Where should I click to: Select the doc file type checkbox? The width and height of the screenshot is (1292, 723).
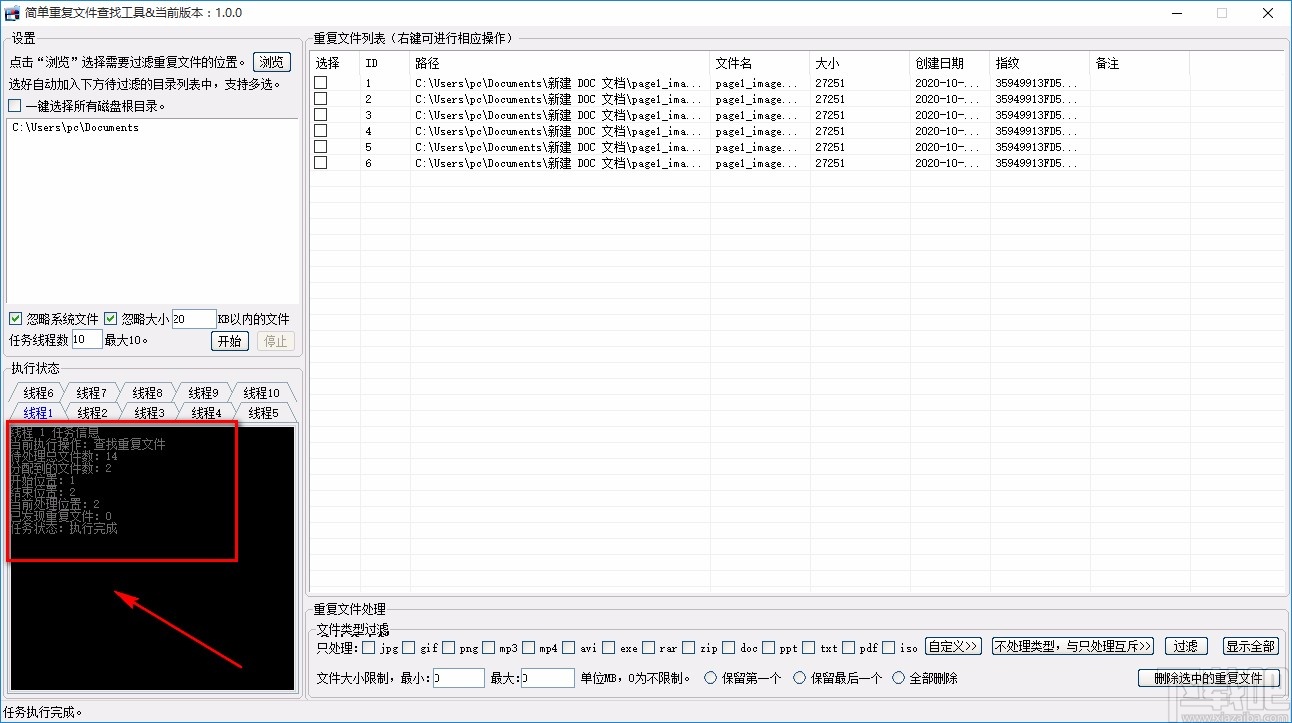[729, 647]
